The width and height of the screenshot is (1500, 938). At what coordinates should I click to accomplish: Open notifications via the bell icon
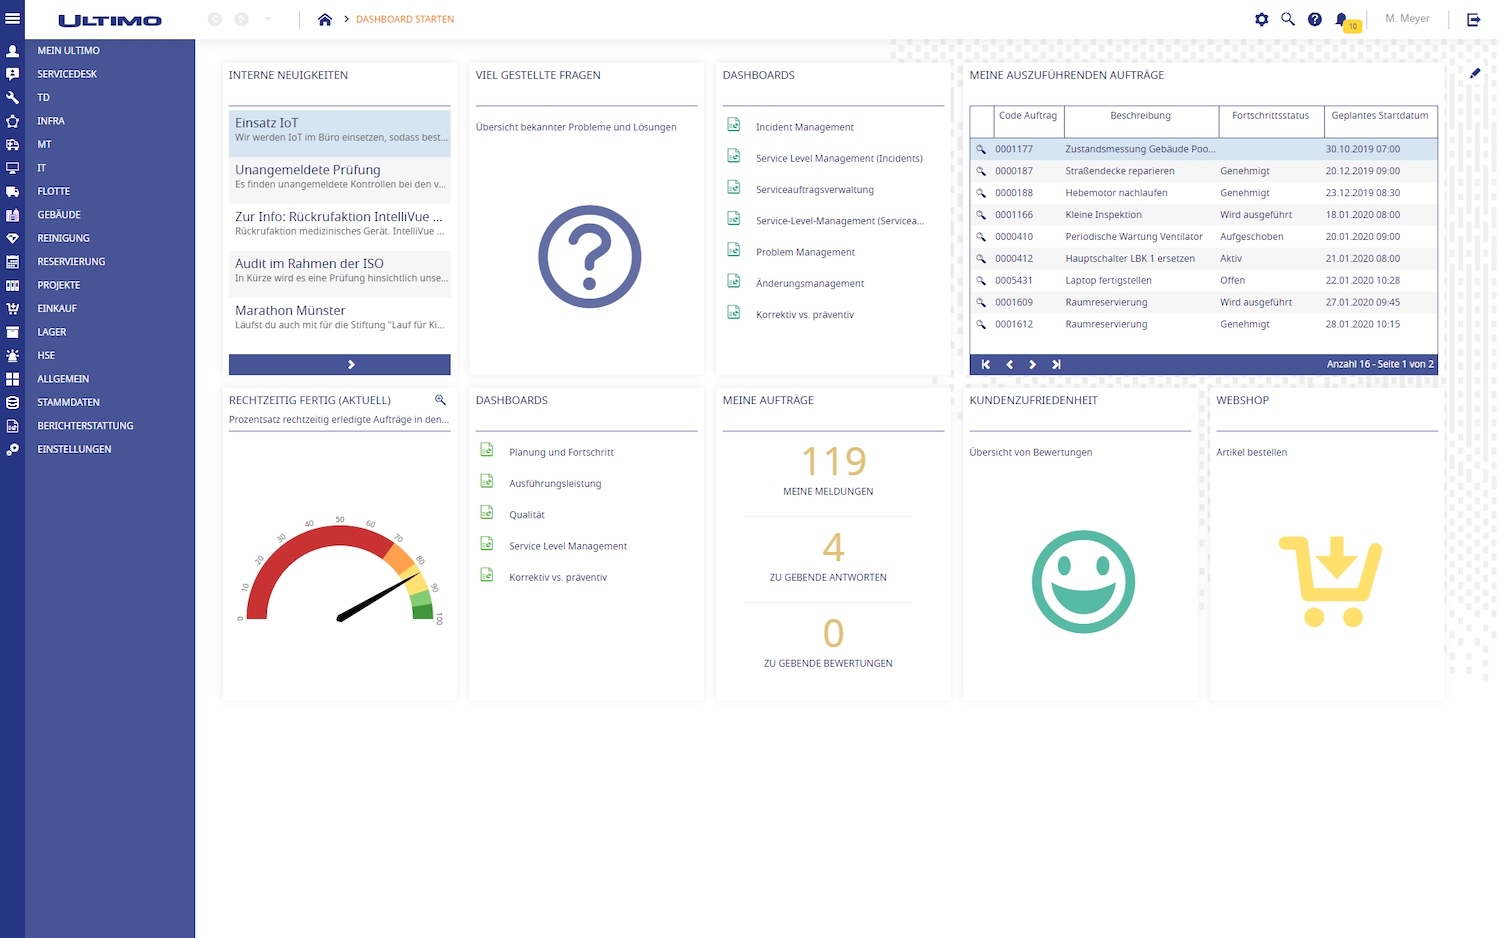pyautogui.click(x=1341, y=18)
